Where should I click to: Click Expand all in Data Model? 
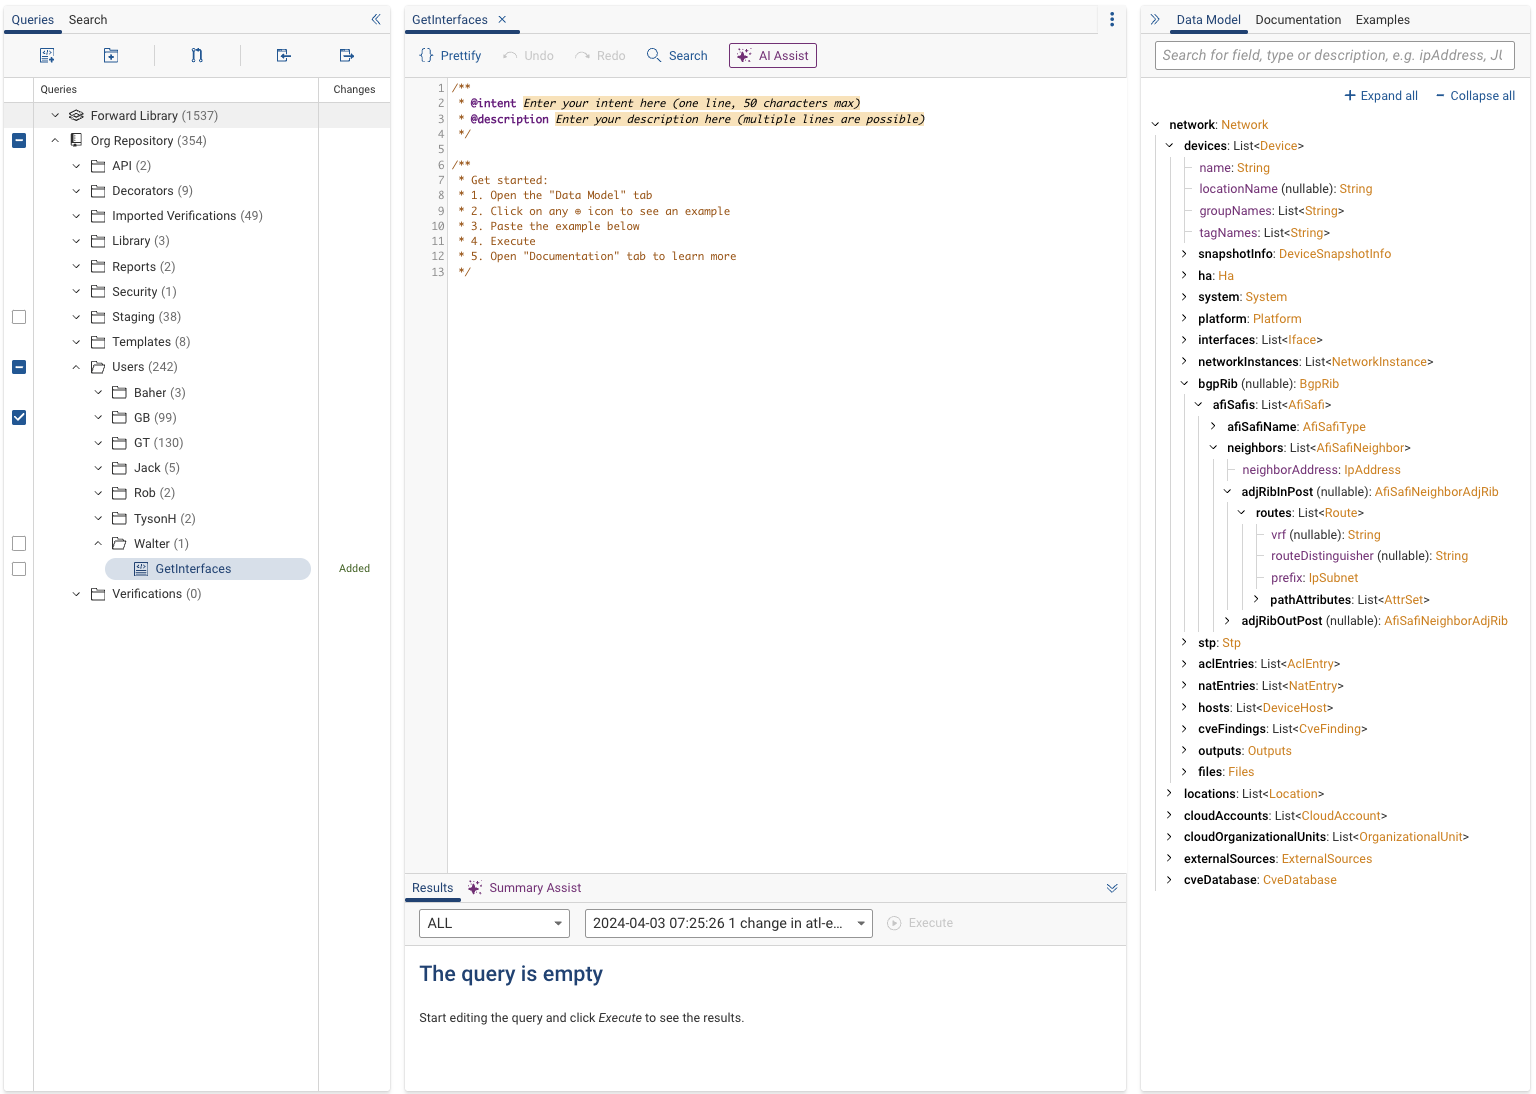1381,96
